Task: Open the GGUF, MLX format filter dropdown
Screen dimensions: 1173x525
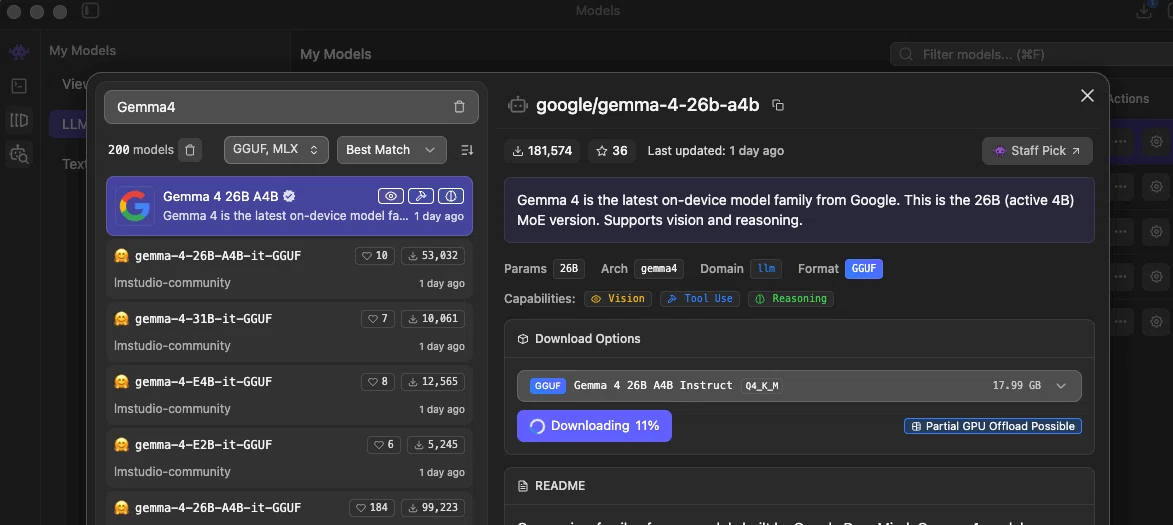Action: [276, 150]
